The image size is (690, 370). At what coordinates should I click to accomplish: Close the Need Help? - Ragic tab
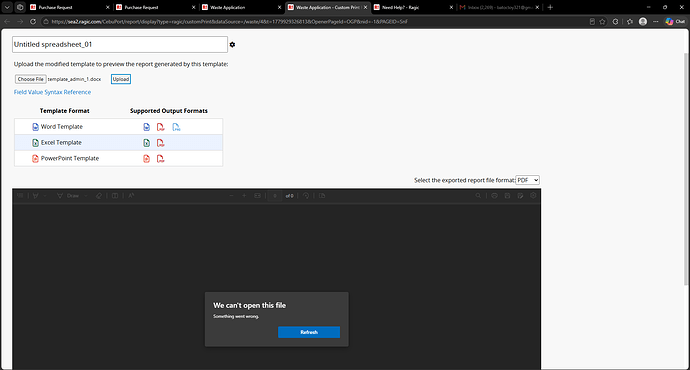tap(451, 7)
